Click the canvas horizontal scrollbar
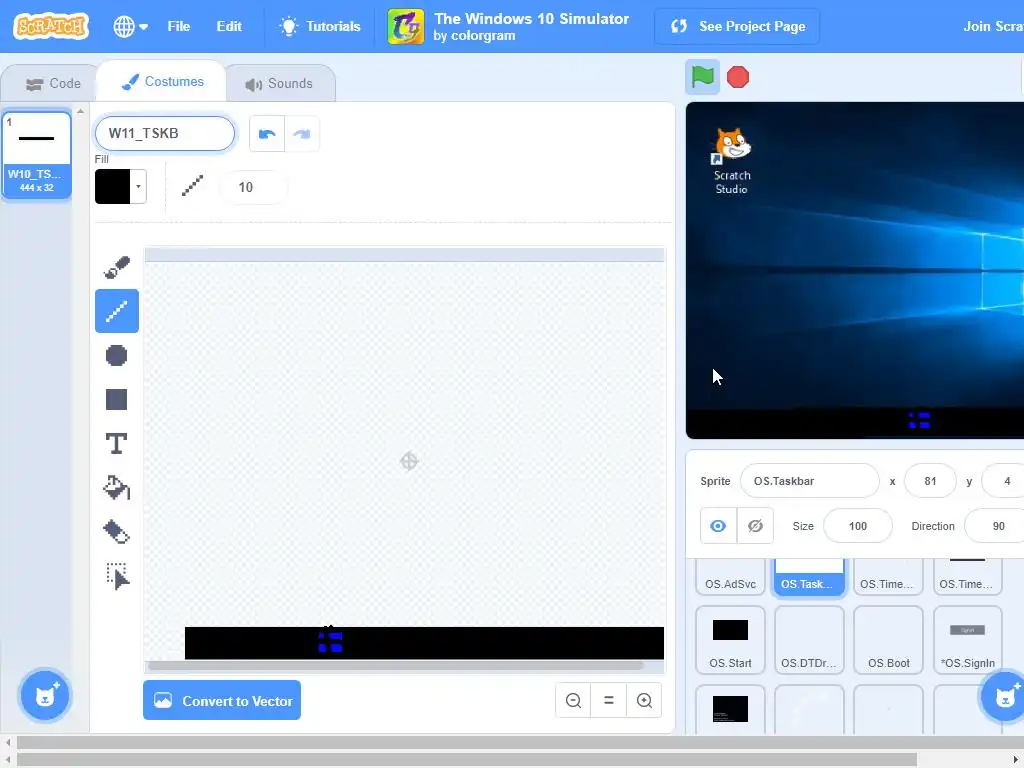The width and height of the screenshot is (1024, 768). [x=396, y=665]
